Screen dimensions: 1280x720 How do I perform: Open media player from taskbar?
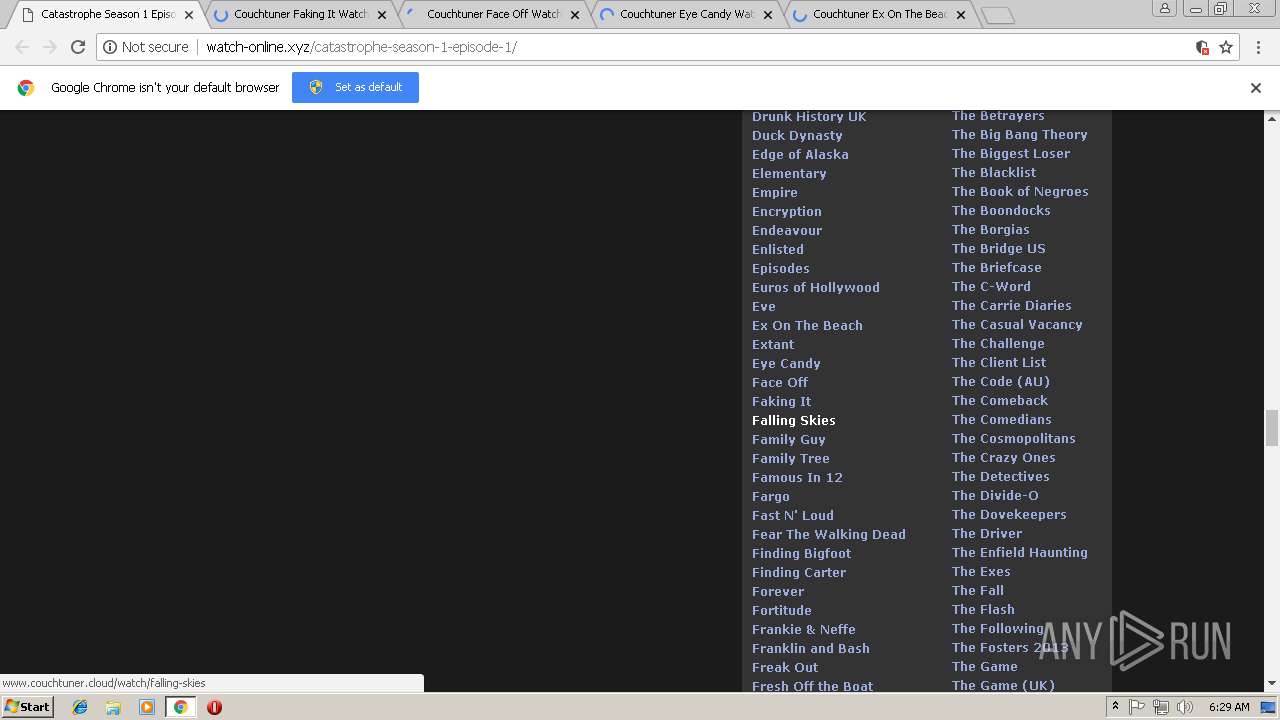coord(147,706)
